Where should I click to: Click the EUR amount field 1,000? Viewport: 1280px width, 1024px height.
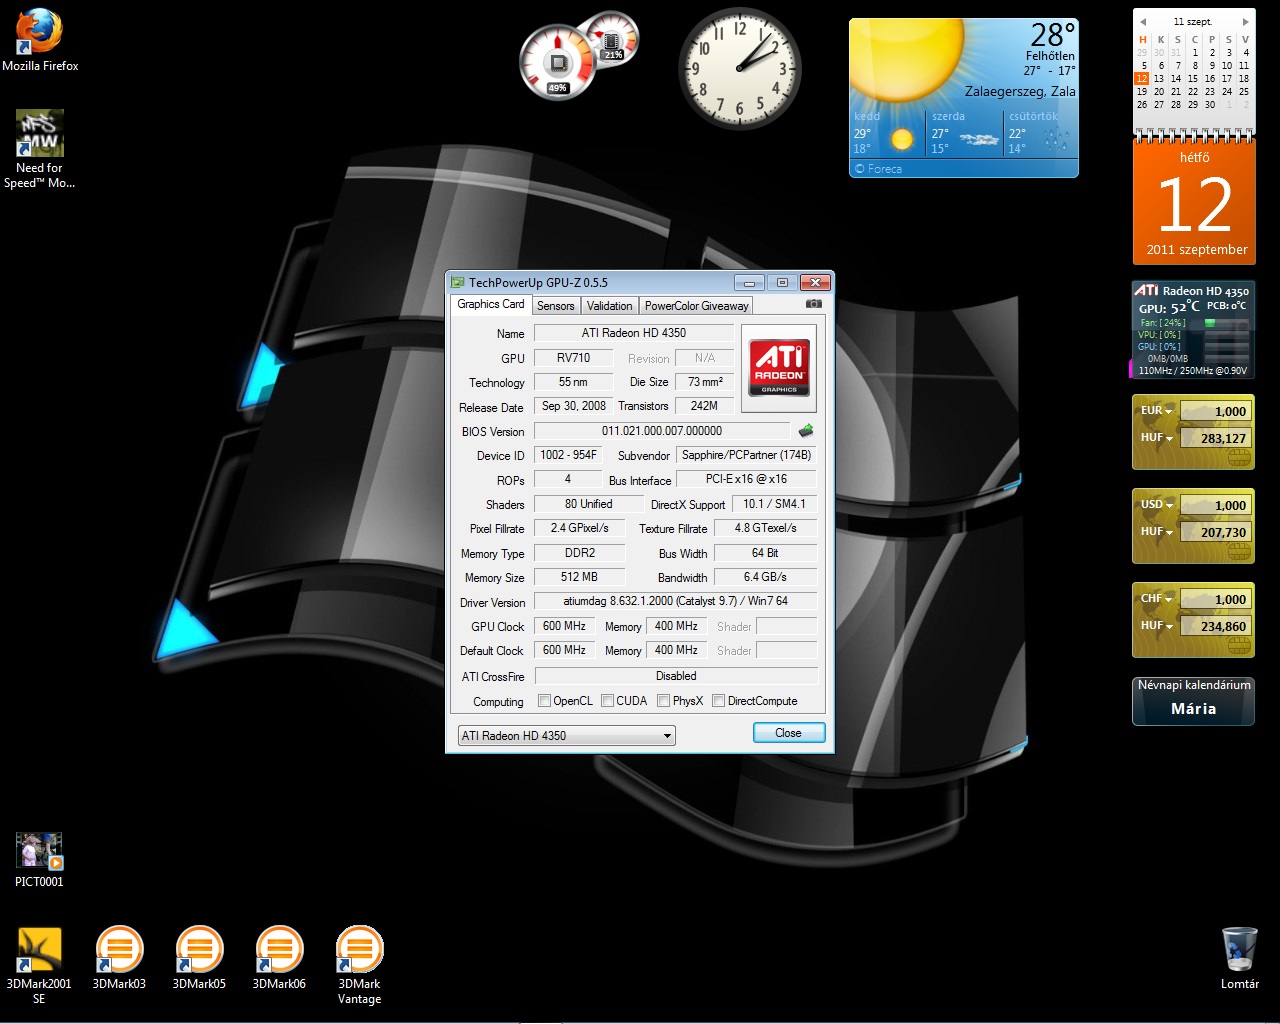(x=1215, y=411)
